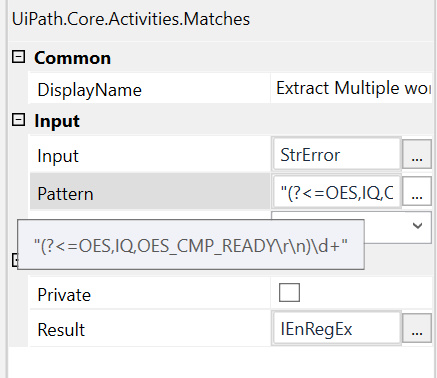Click the Input category header text
The image size is (437, 378).
click(x=57, y=121)
